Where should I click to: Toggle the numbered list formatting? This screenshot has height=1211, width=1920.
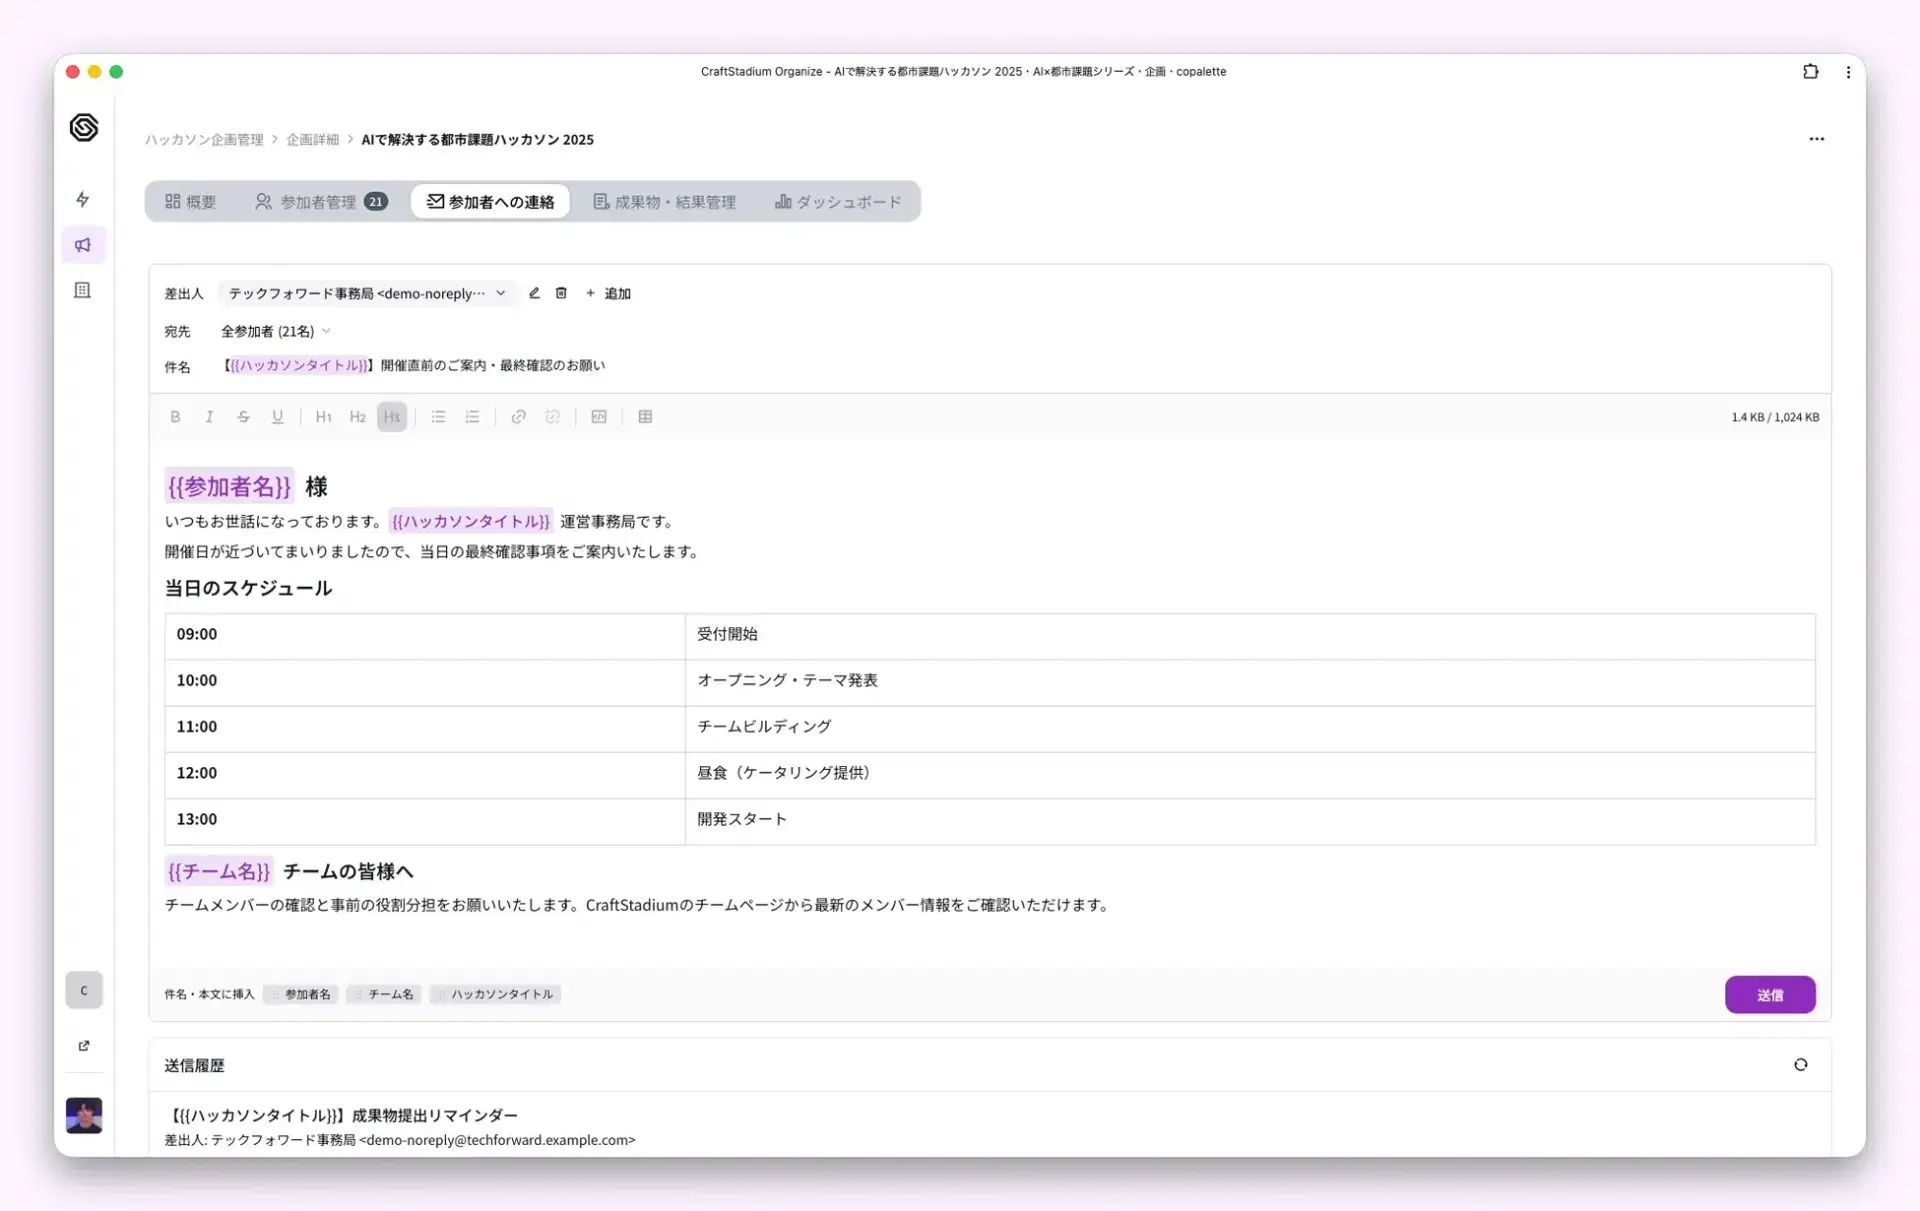click(472, 417)
